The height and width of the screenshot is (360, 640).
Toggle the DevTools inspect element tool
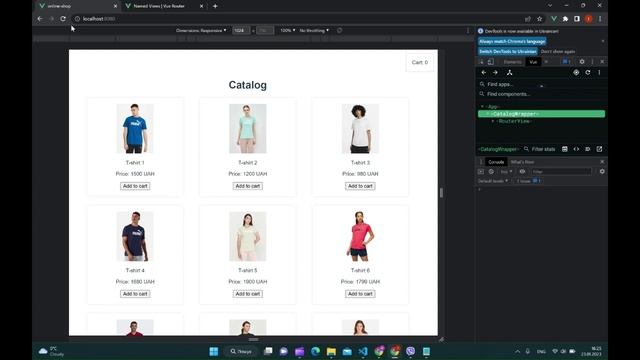pyautogui.click(x=482, y=62)
